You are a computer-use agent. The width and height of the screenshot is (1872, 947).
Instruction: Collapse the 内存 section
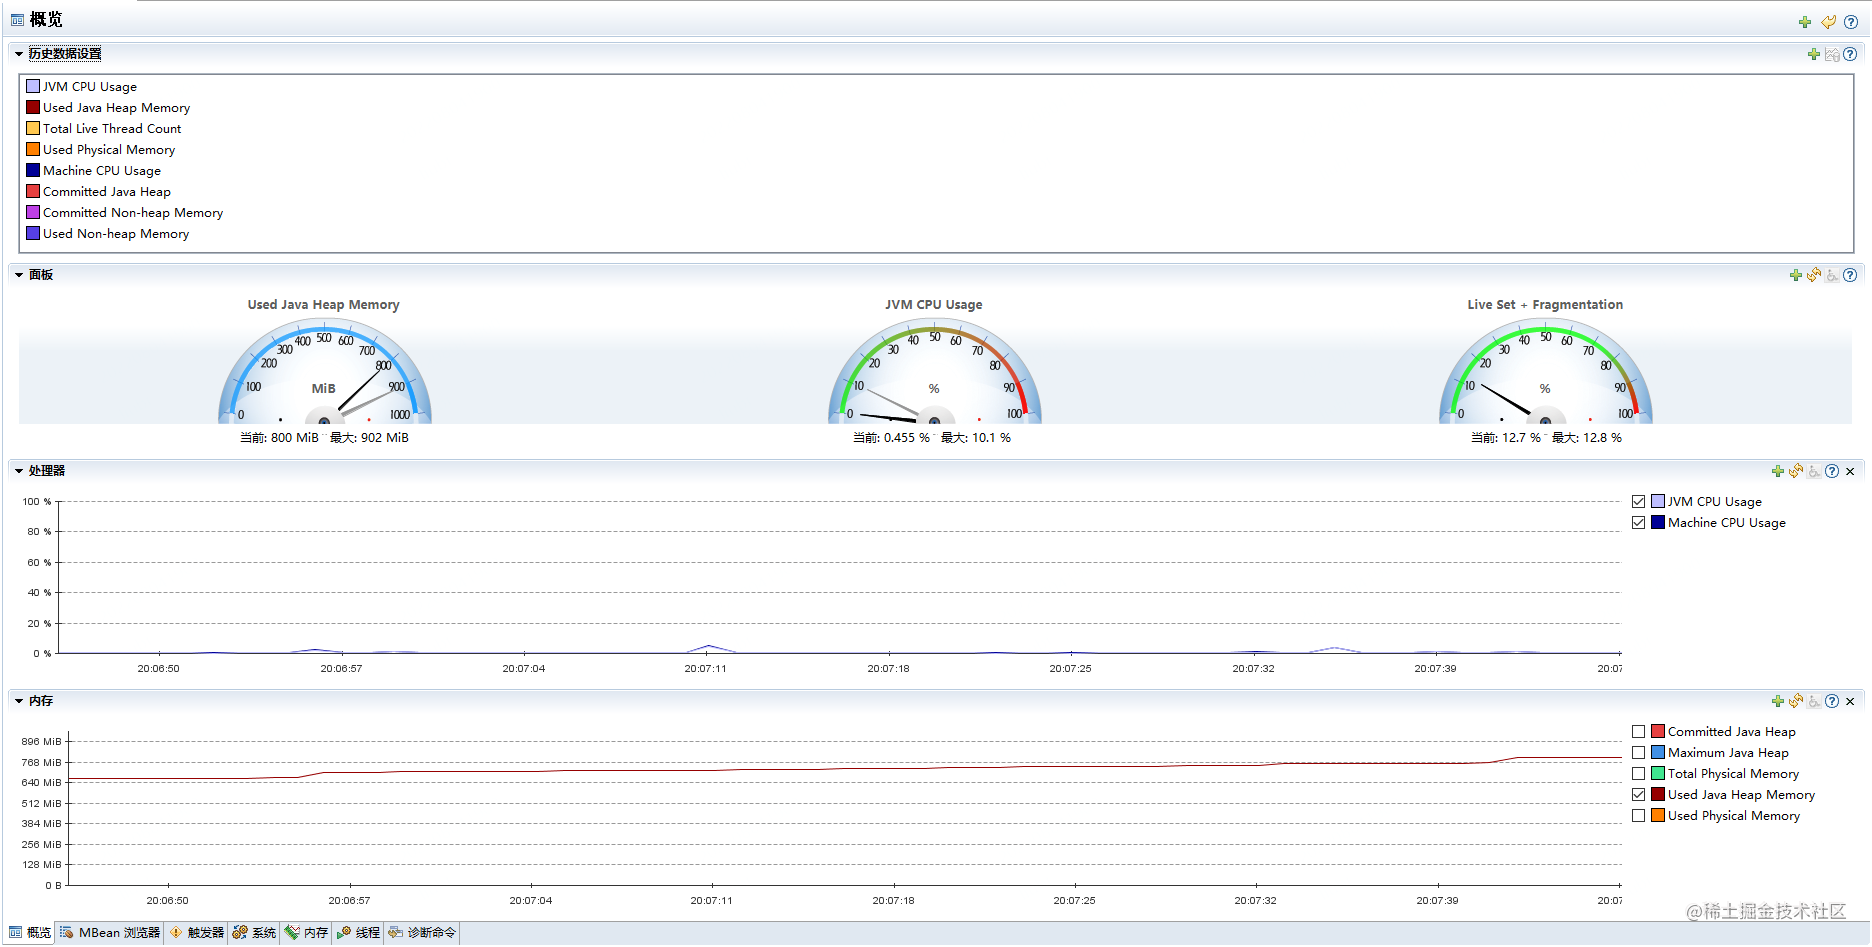pos(18,701)
